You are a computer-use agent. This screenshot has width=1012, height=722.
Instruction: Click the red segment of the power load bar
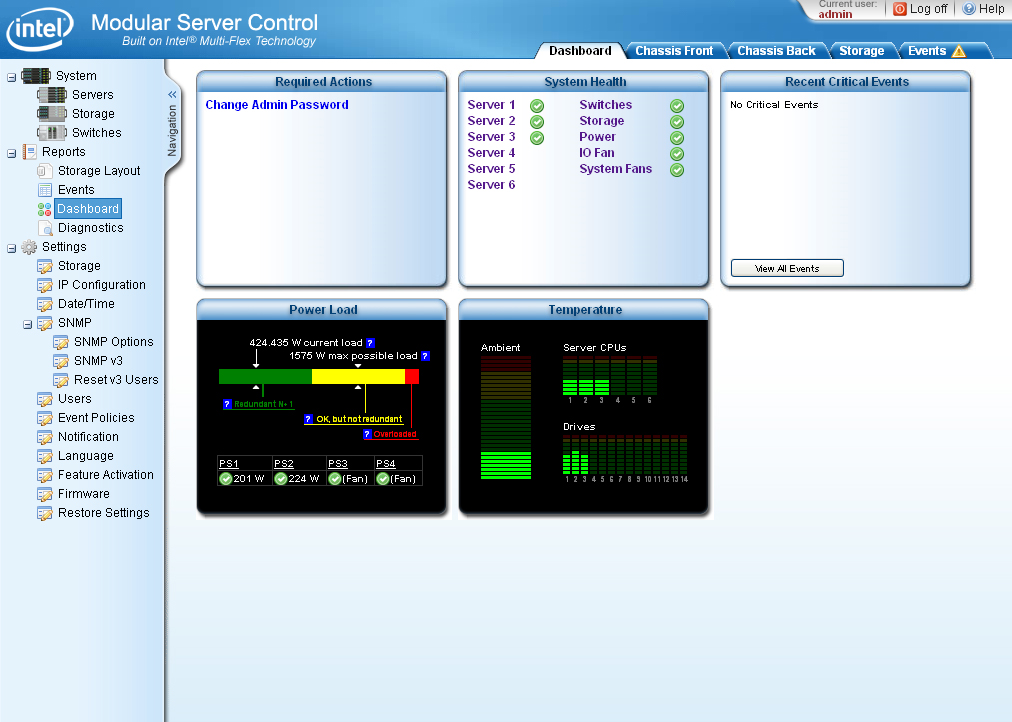[412, 377]
